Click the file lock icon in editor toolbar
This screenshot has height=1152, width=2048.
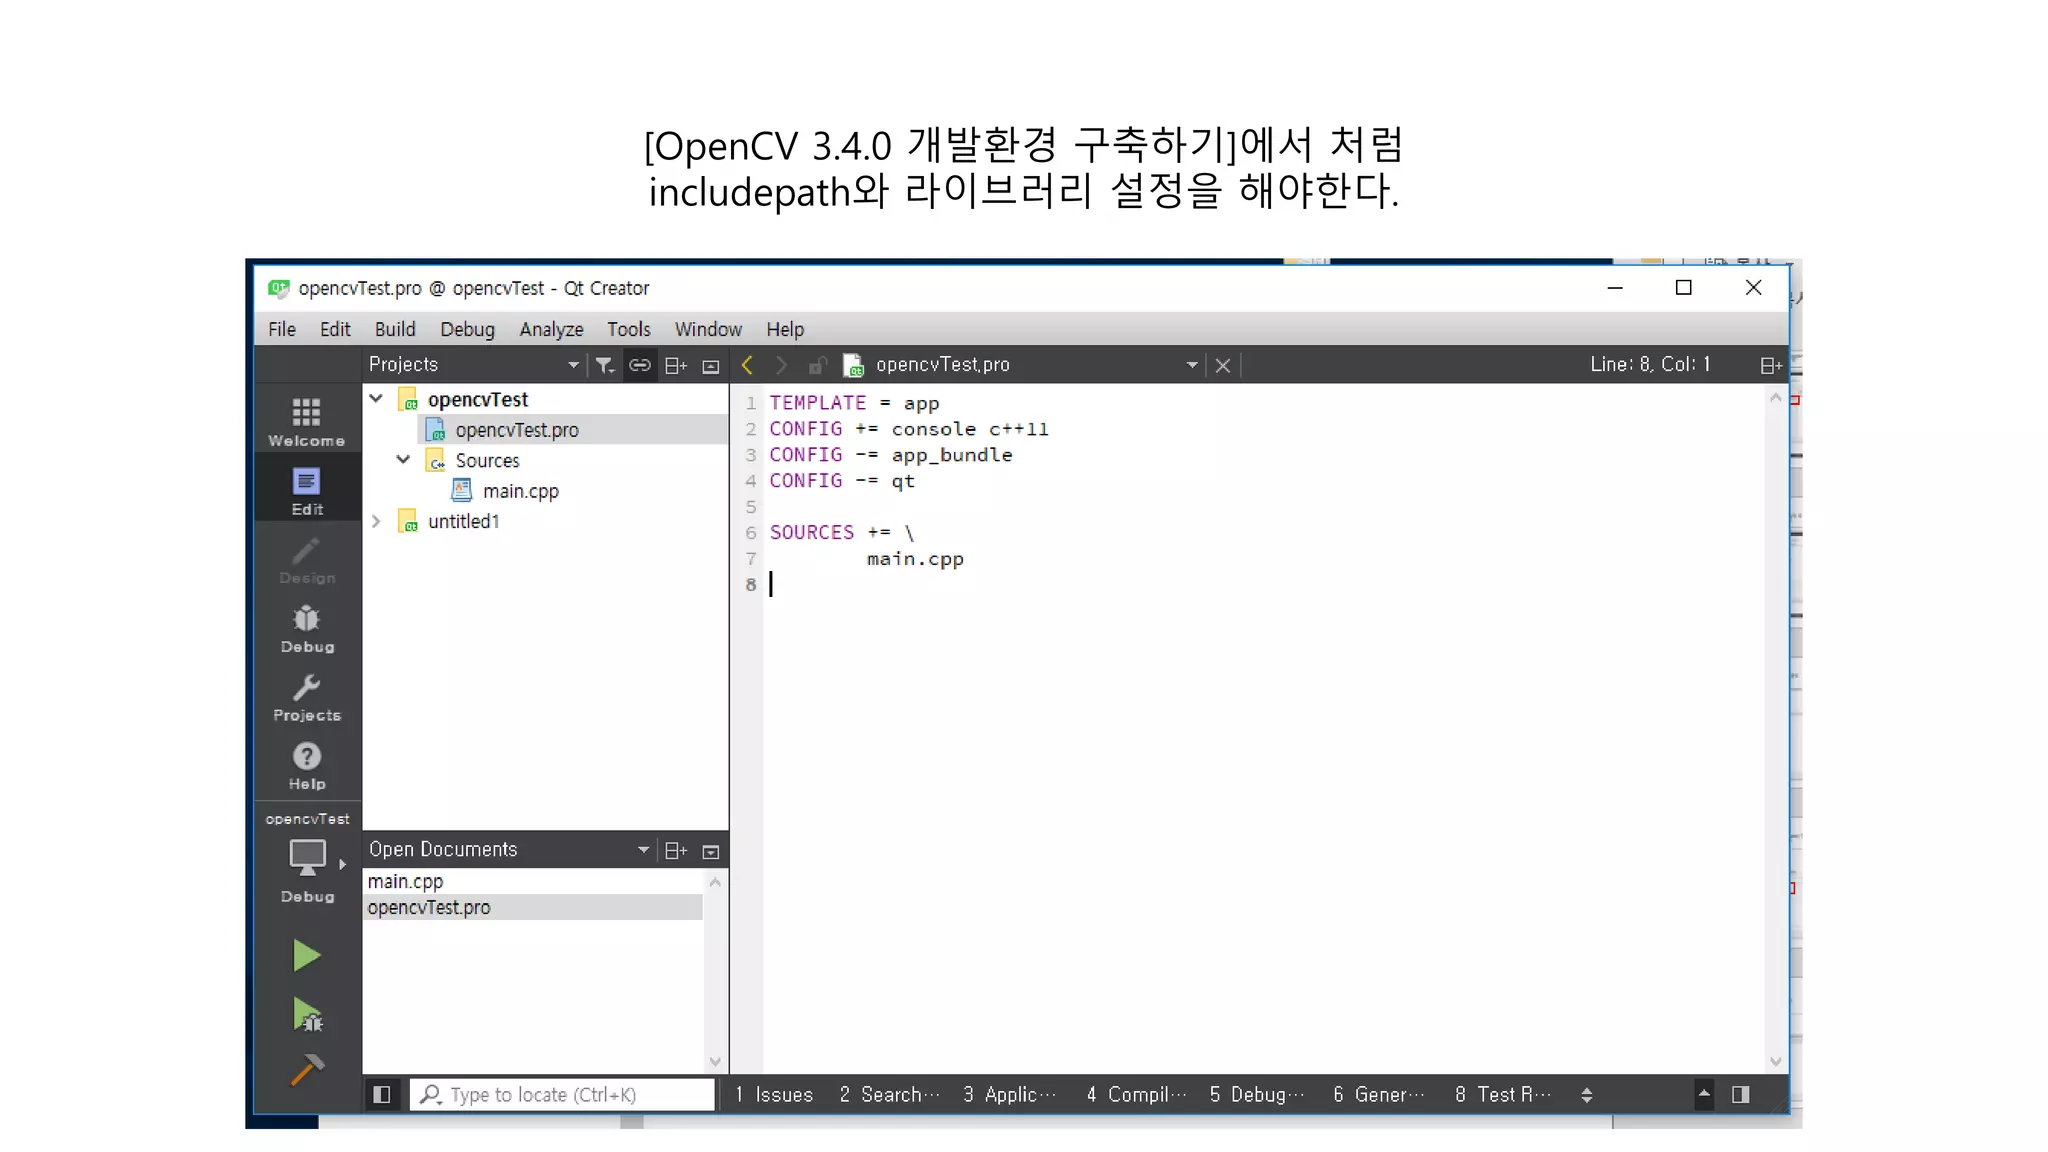click(x=817, y=365)
